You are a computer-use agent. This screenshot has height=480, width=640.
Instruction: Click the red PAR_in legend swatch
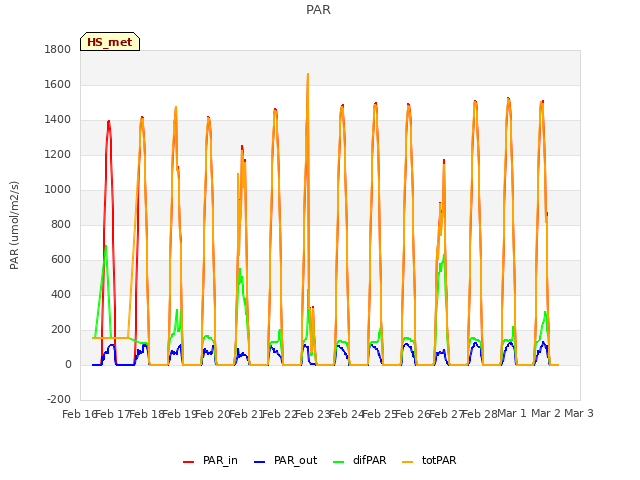point(189,462)
